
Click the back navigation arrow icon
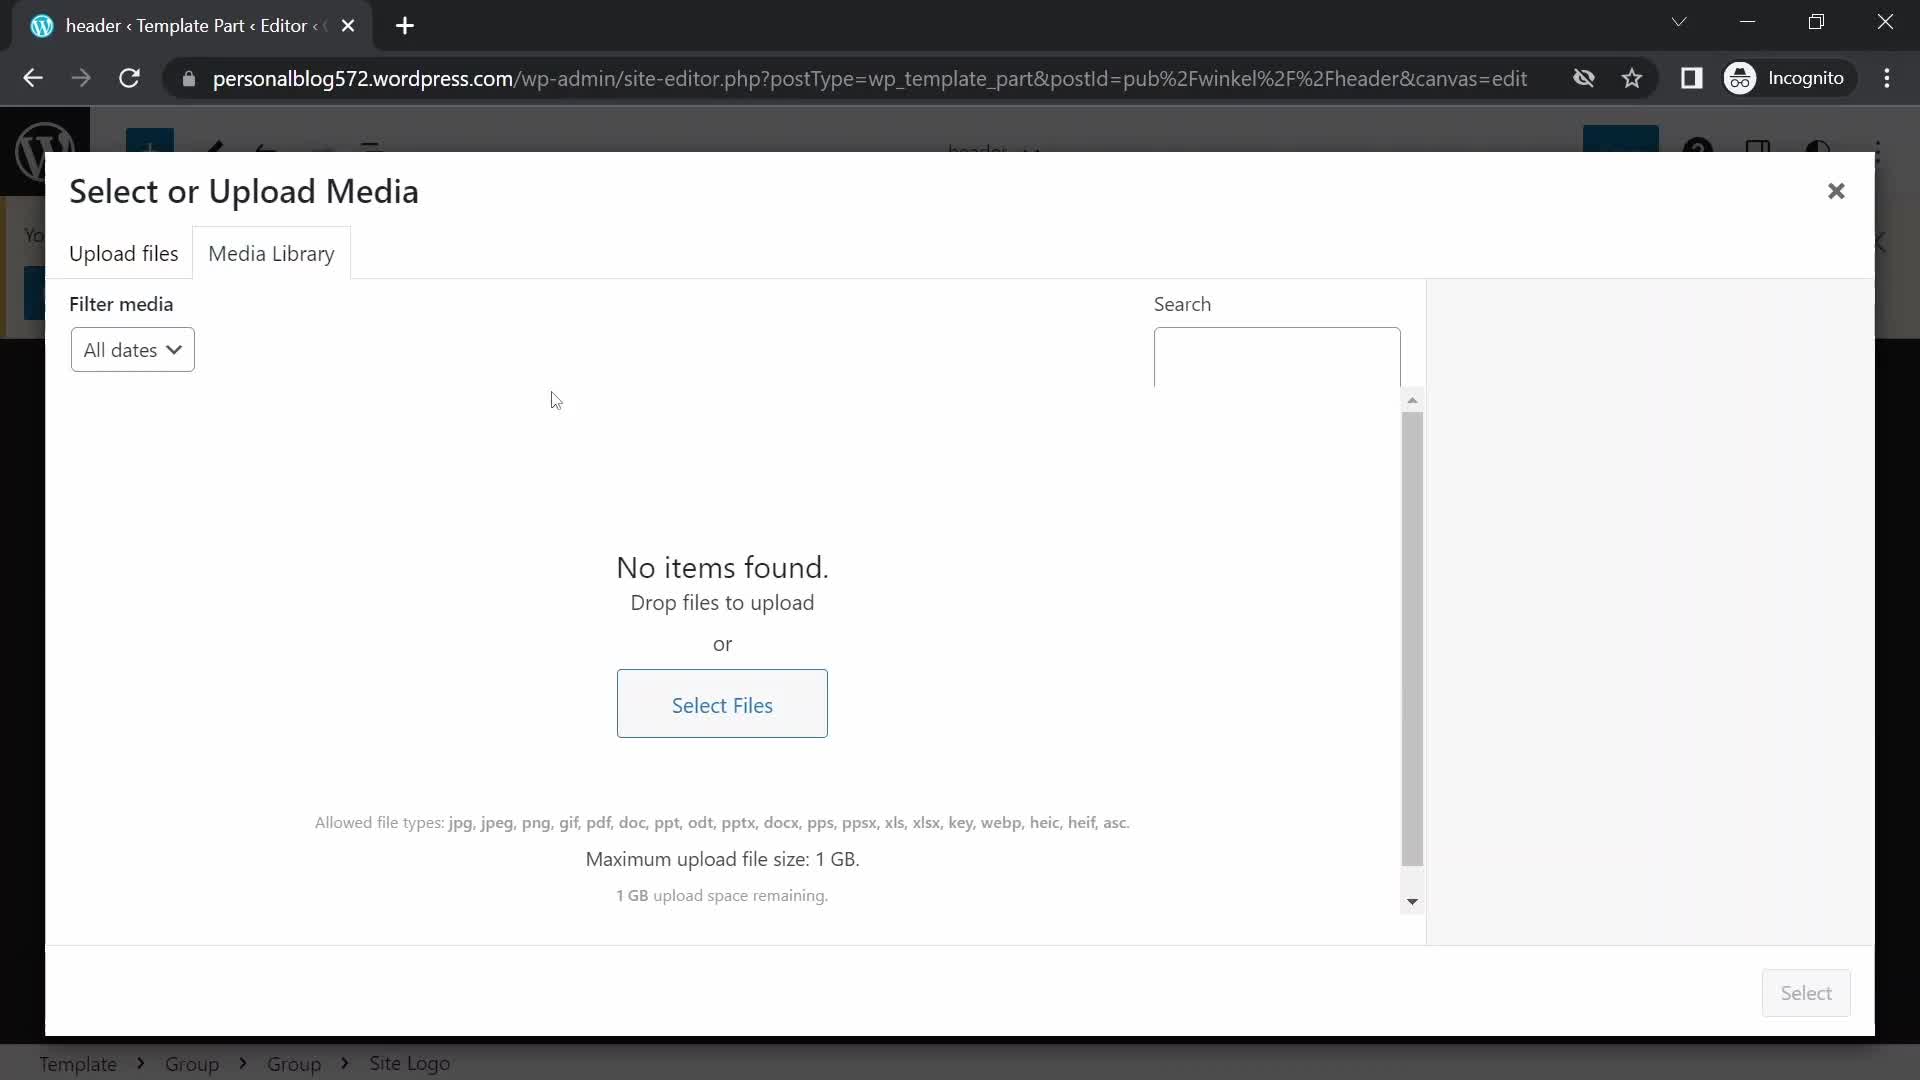[x=33, y=78]
